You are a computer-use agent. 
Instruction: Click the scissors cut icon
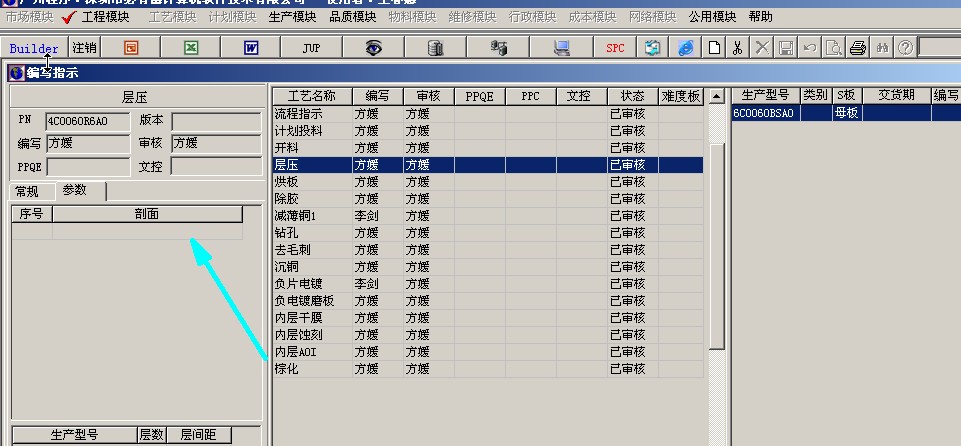click(738, 48)
